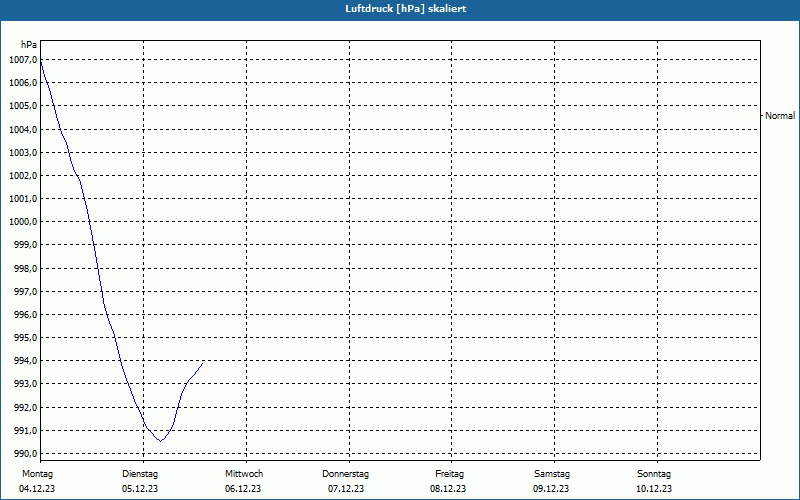Click the date 09.12.23
Viewport: 800px width, 500px height.
click(551, 489)
